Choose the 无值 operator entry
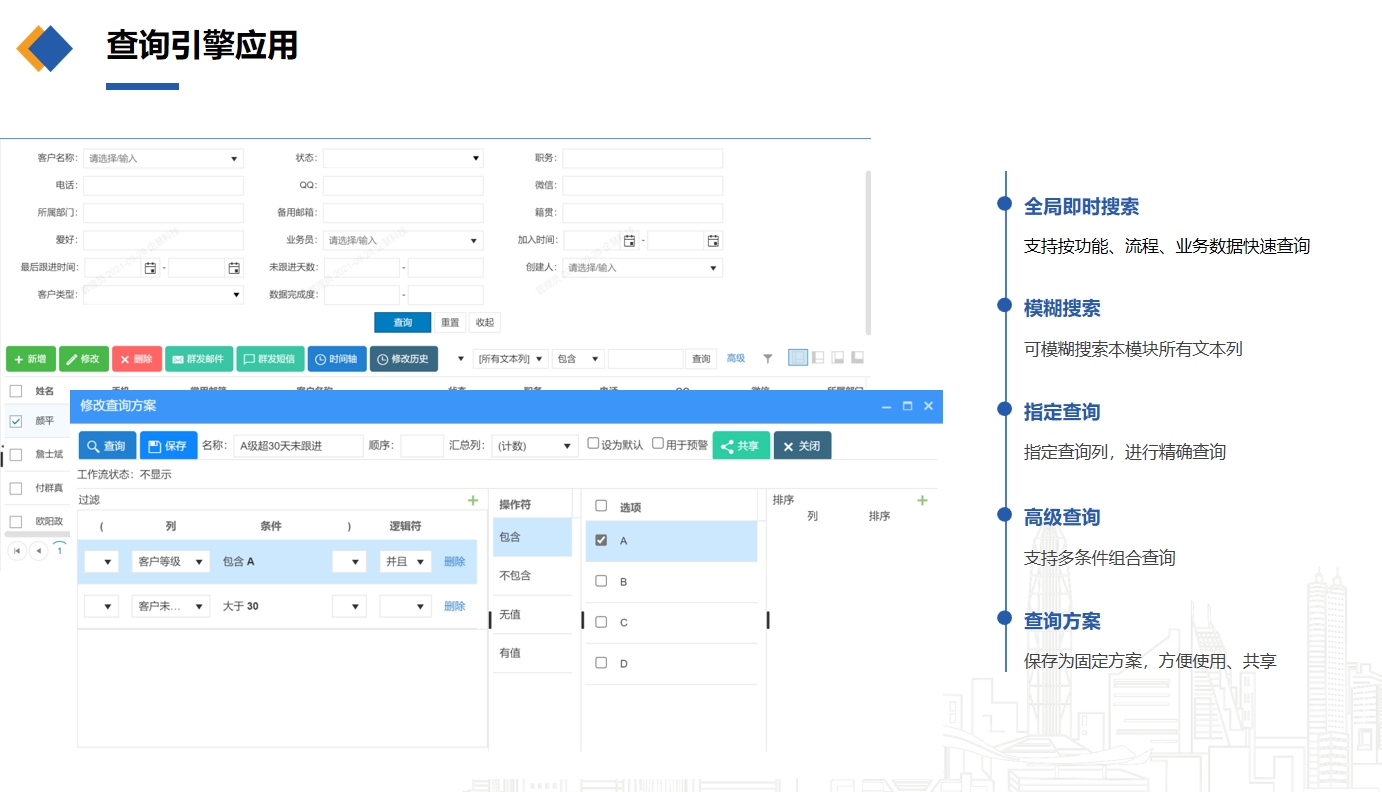The height and width of the screenshot is (792, 1382). (x=510, y=615)
